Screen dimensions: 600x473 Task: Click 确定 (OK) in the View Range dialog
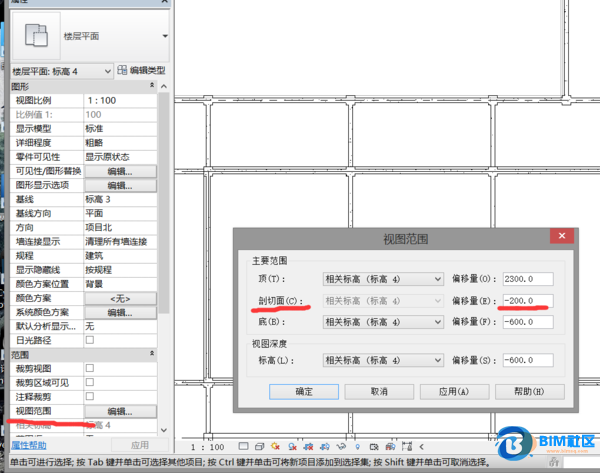(x=305, y=392)
